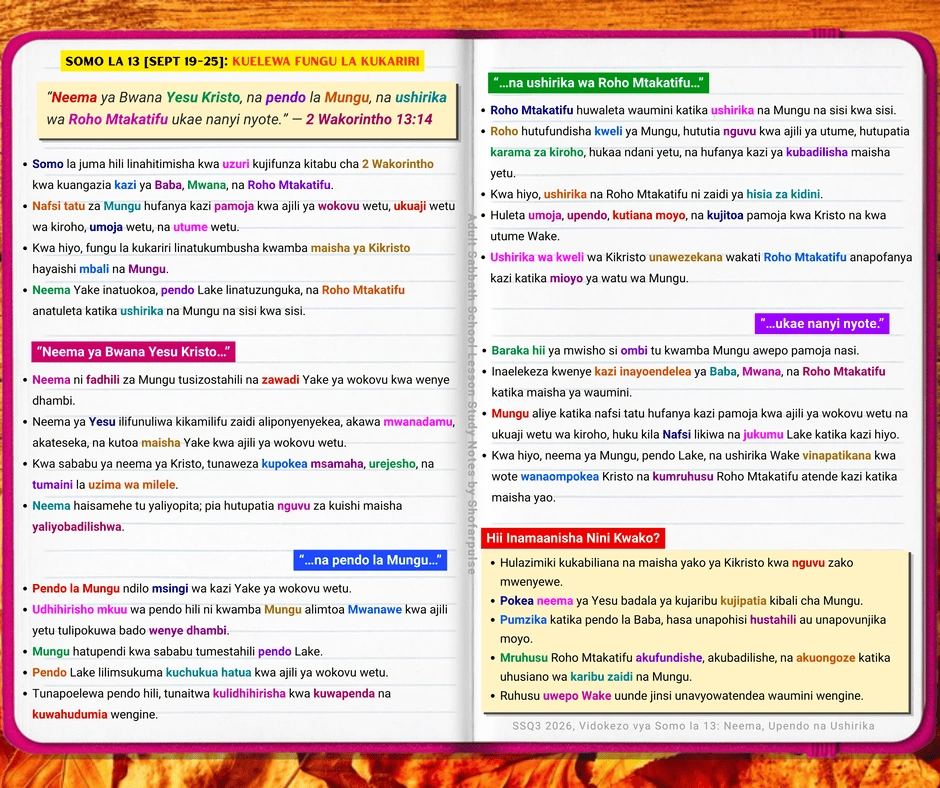
Task: Select the dark blue word 'msingi'
Action: pos(170,588)
